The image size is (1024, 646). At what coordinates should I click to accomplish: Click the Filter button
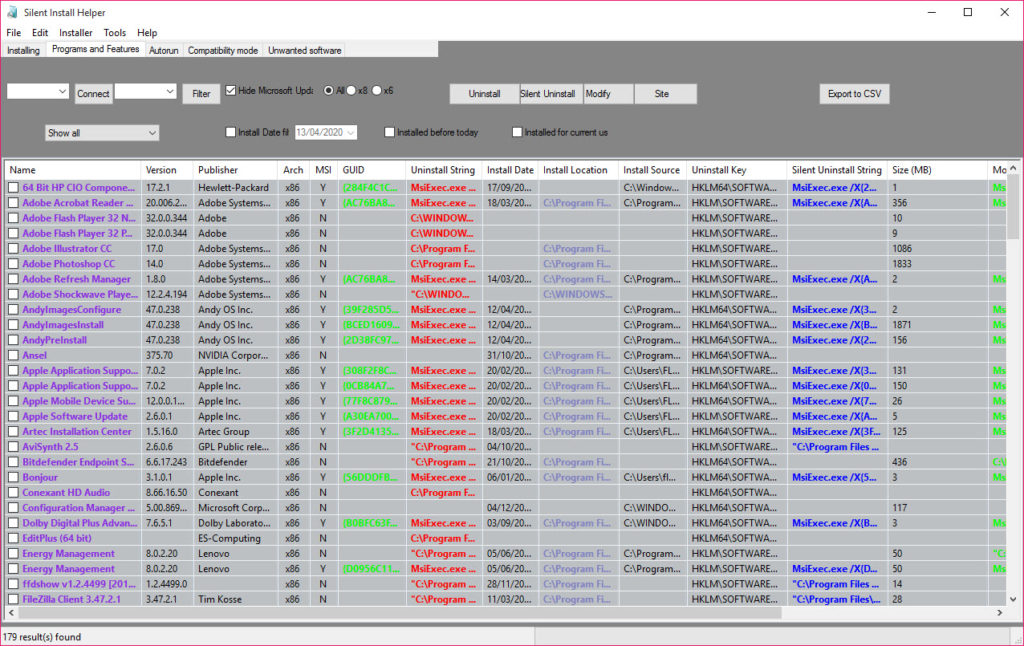point(201,93)
